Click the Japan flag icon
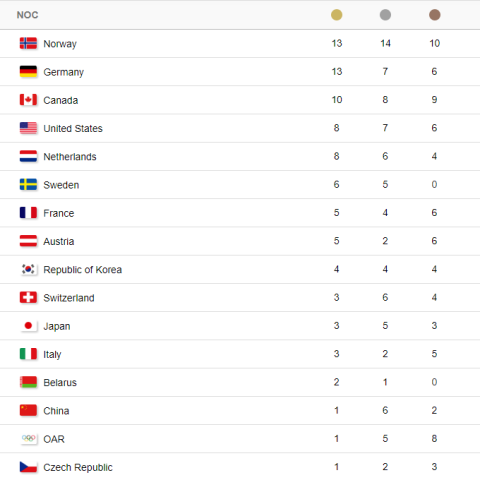480x480 pixels. [x=28, y=326]
